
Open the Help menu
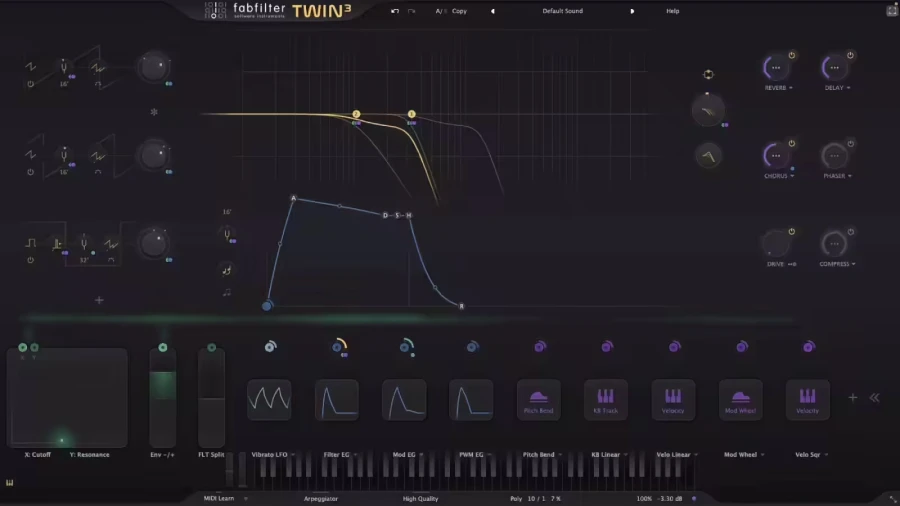point(672,11)
